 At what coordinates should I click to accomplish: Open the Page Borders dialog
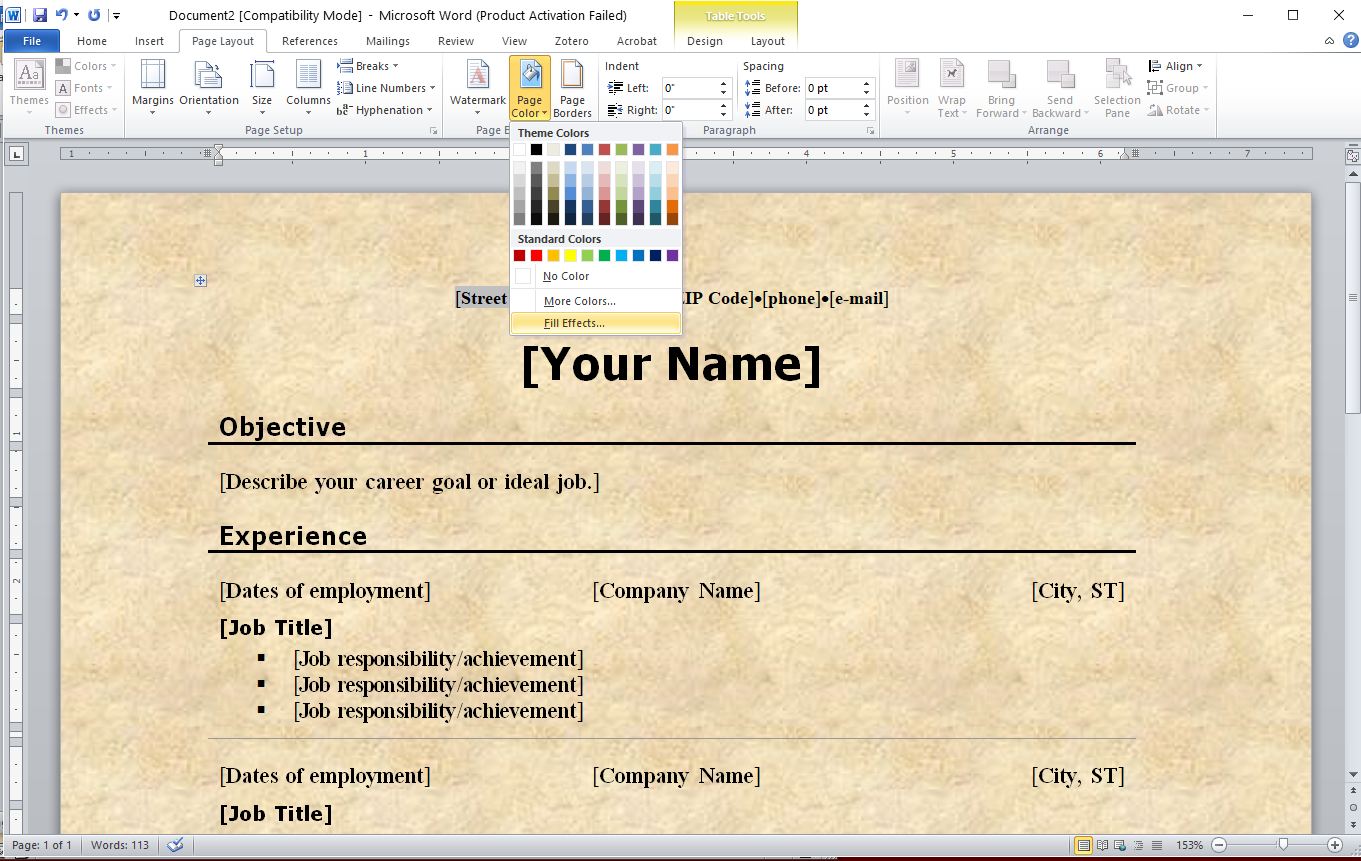[572, 88]
